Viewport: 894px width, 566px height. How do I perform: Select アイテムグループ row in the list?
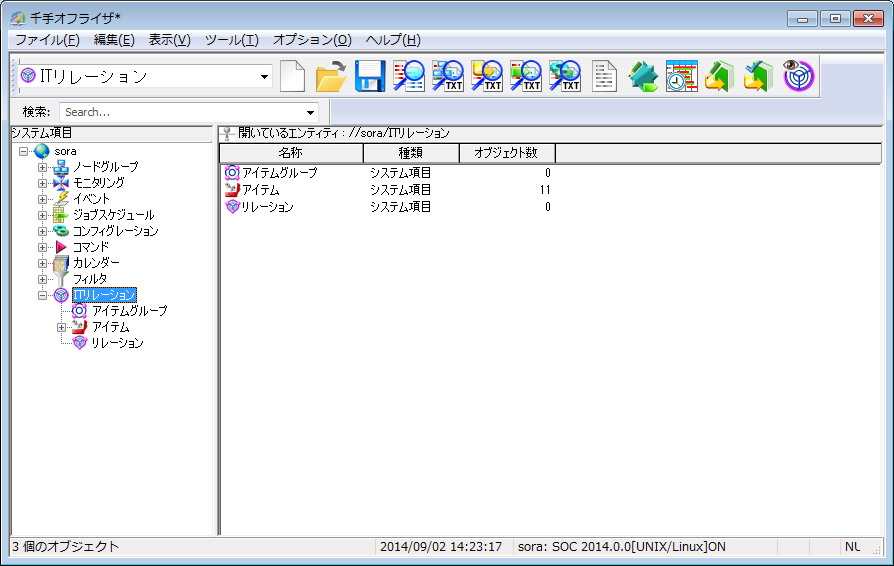point(388,173)
